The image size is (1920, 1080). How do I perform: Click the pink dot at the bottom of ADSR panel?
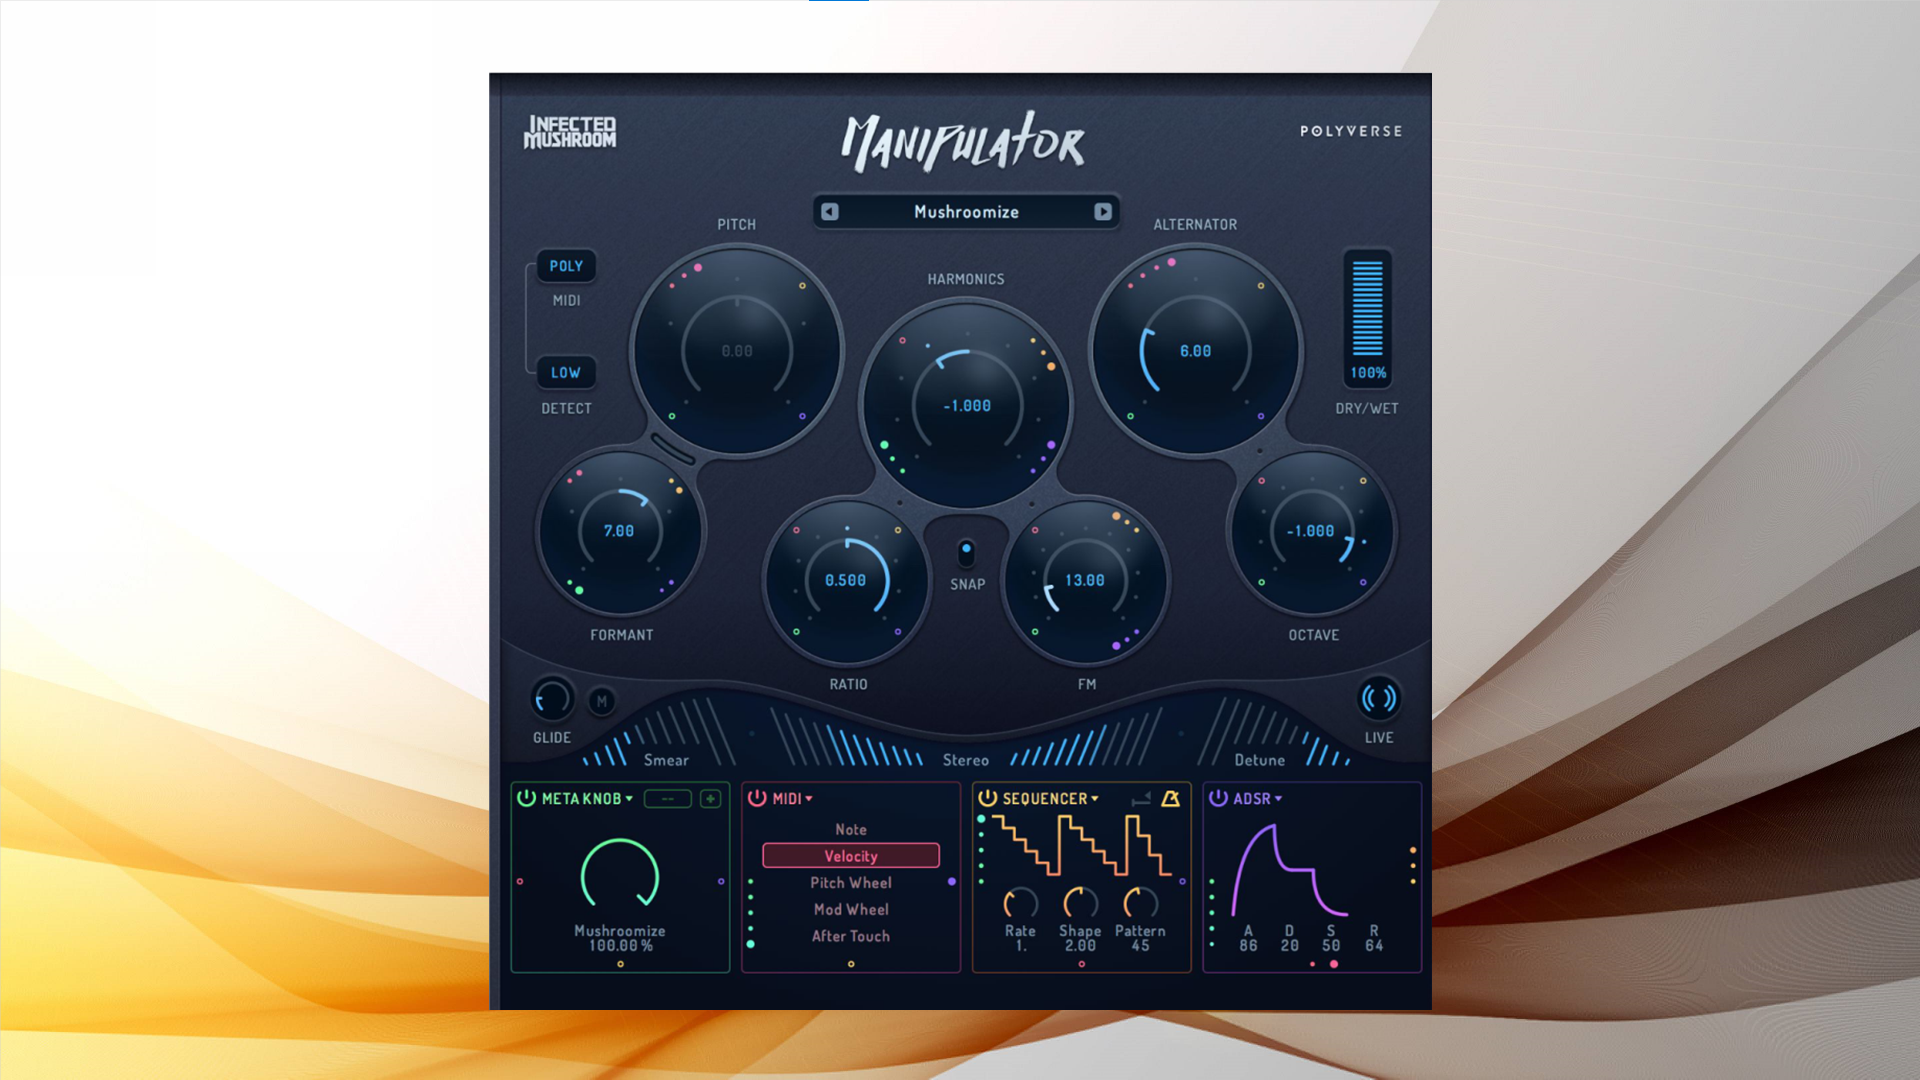point(1334,964)
